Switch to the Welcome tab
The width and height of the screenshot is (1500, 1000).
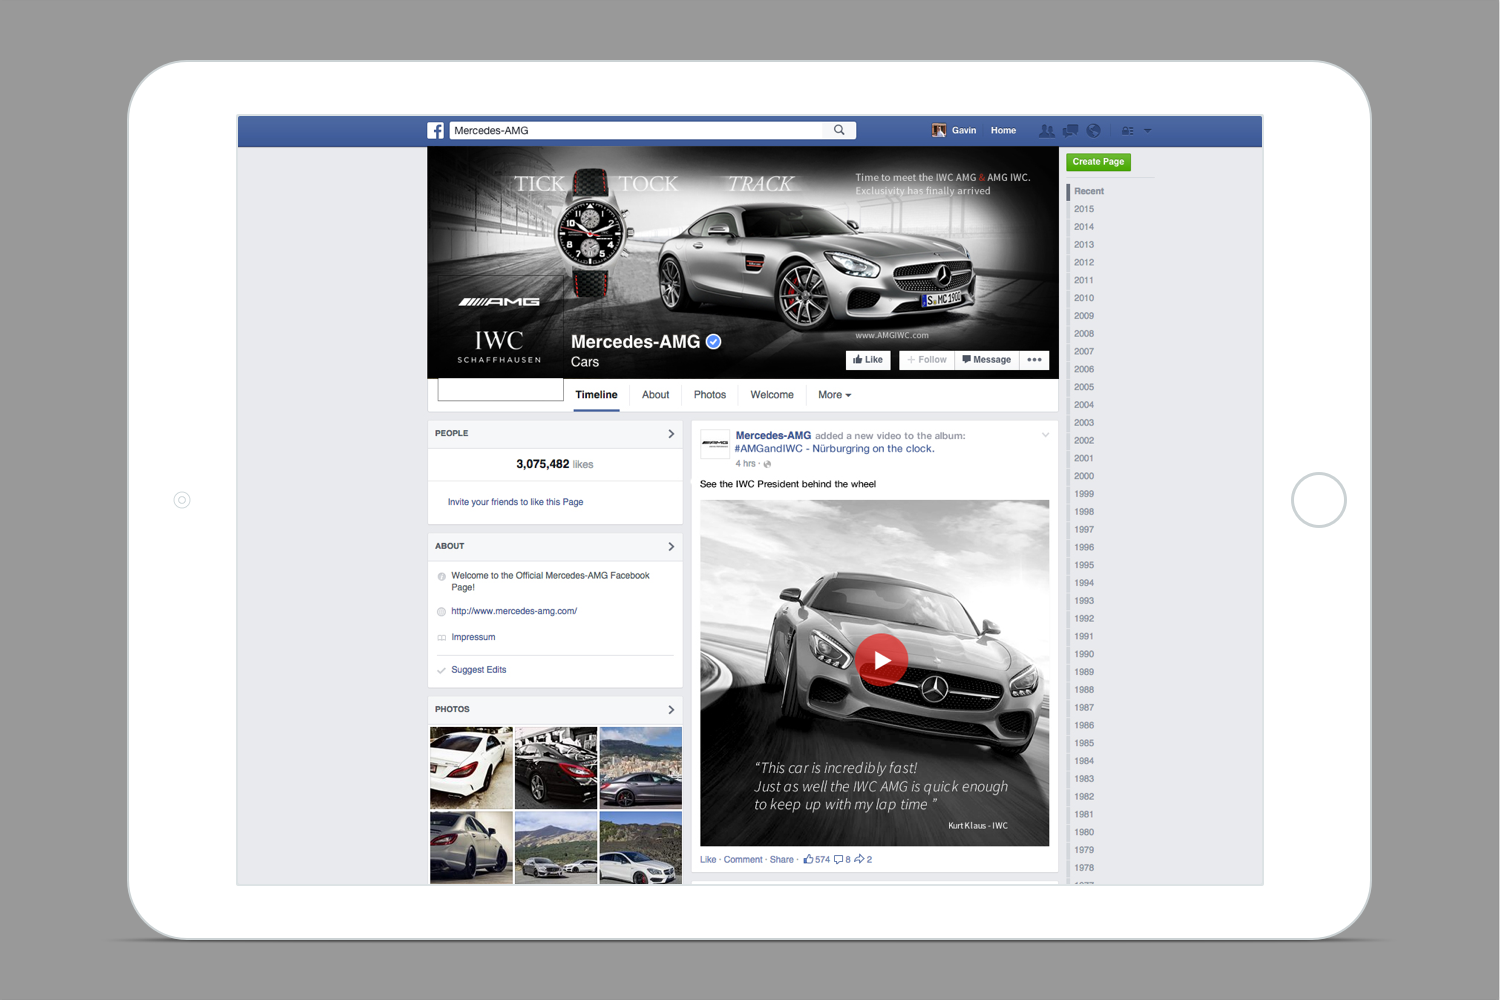[x=772, y=395]
